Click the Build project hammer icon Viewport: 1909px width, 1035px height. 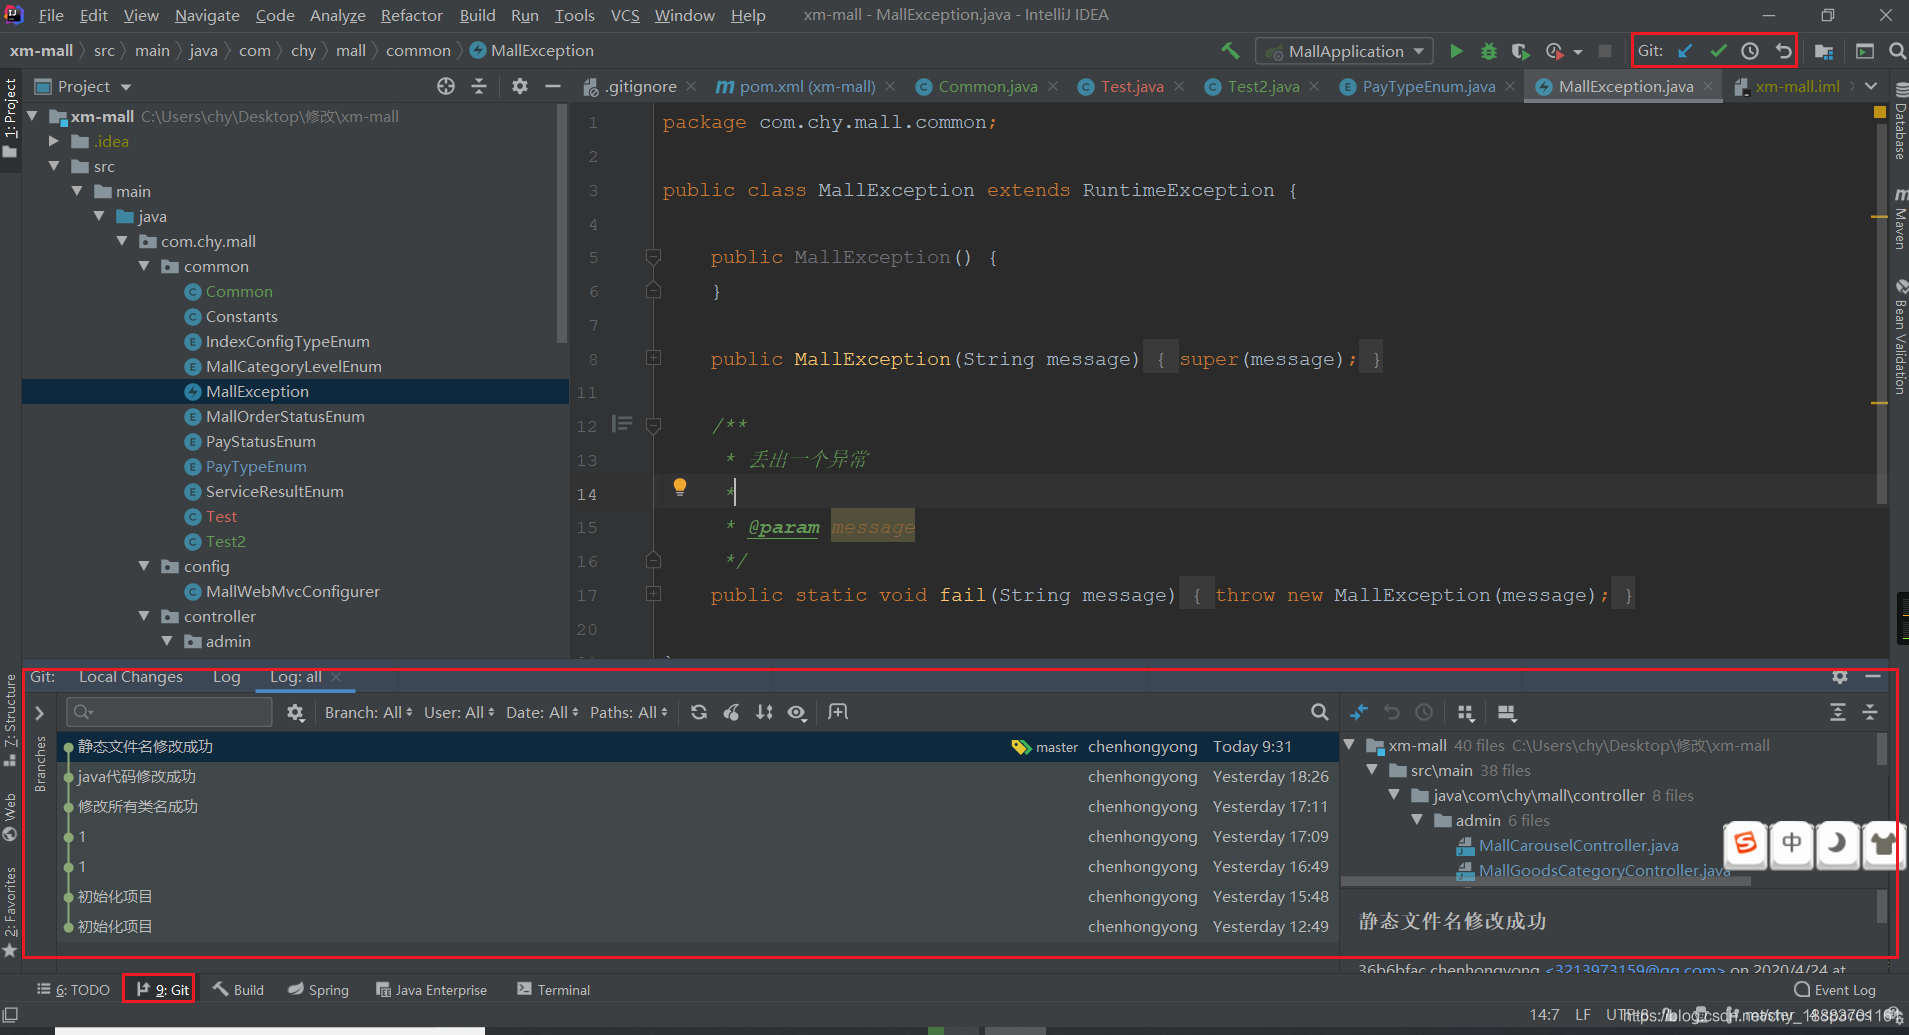[x=1230, y=50]
